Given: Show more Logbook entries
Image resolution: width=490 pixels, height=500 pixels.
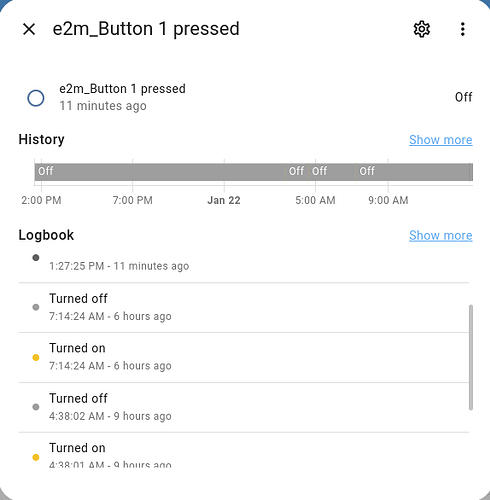Looking at the screenshot, I should (441, 235).
